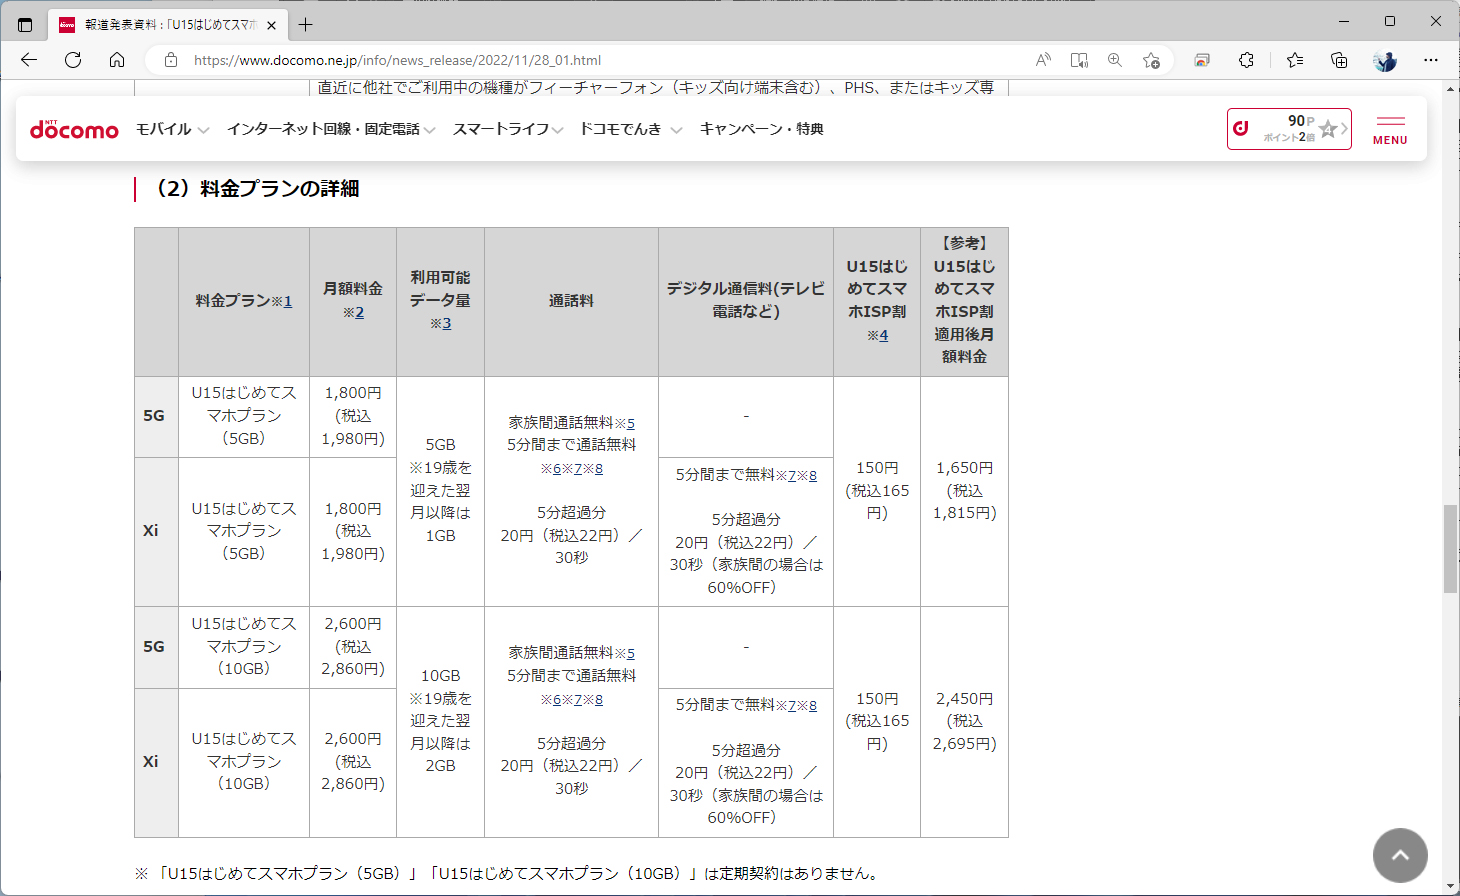Open the Edge profile avatar
The height and width of the screenshot is (896, 1460).
(x=1384, y=60)
